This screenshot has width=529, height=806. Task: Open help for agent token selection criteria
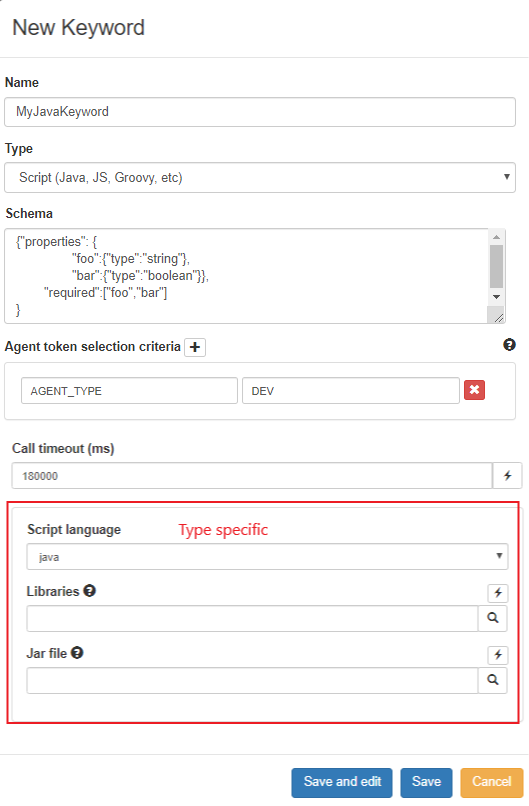pyautogui.click(x=509, y=345)
